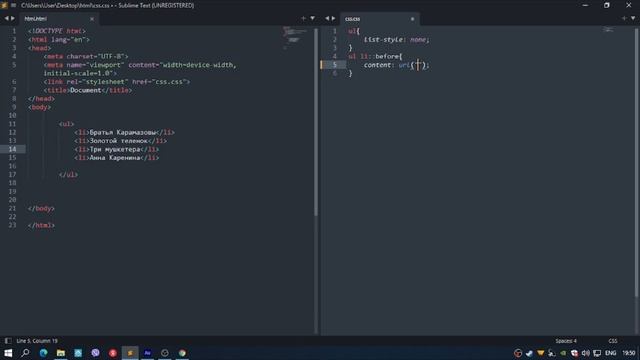The width and height of the screenshot is (640, 360).
Task: Open the hamburger menu in the title bar
Action: pyautogui.click(x=13, y=5)
